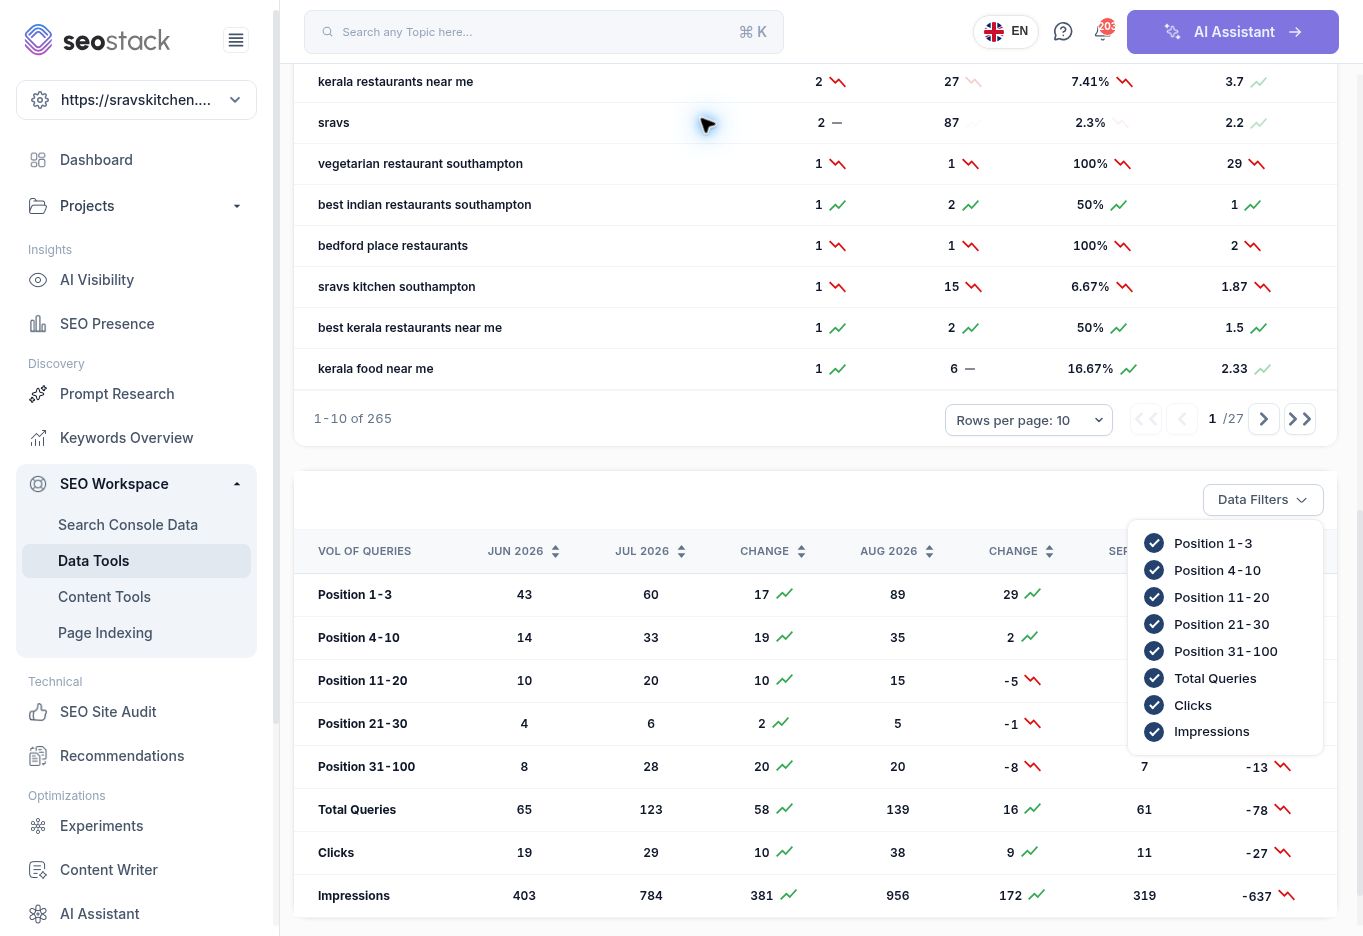Uncheck Position 21-30 filter

(x=1154, y=624)
